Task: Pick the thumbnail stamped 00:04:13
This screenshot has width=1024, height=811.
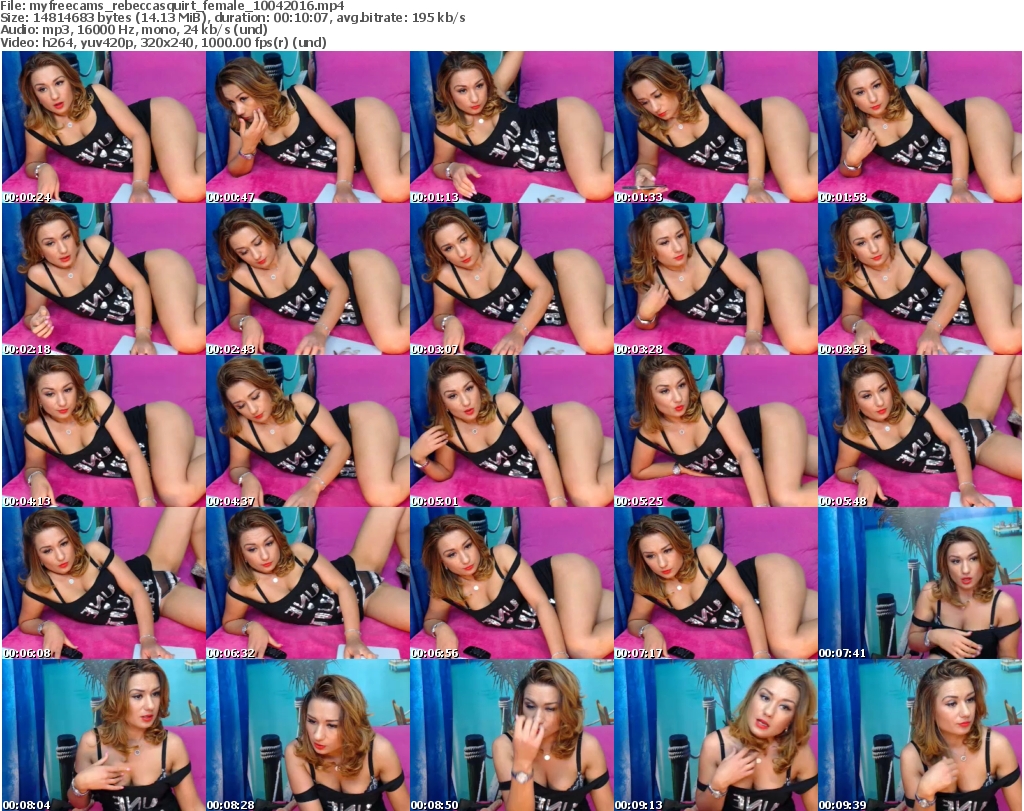Action: (104, 431)
